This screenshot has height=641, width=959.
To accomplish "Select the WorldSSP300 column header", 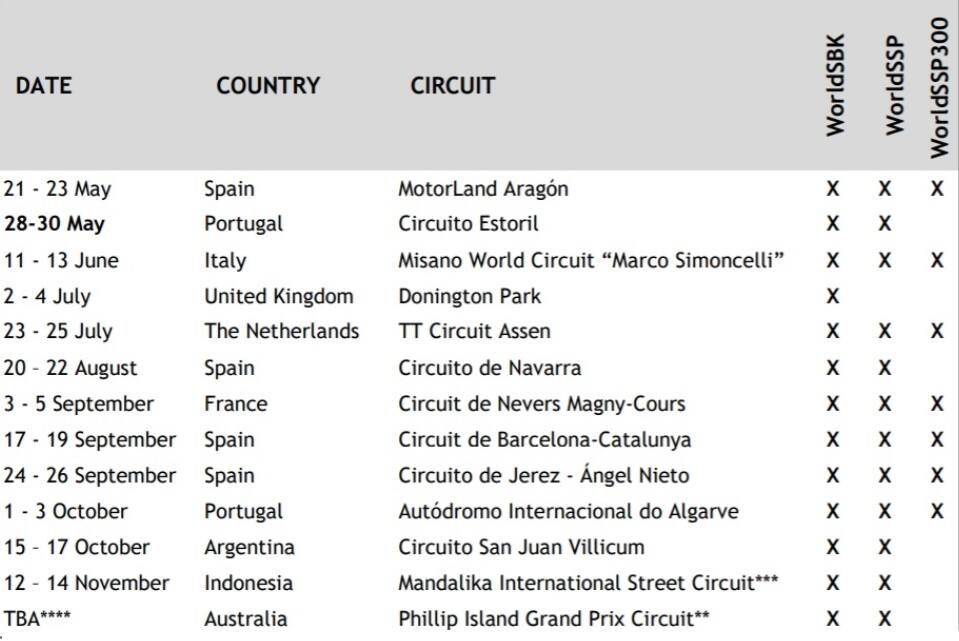I will pyautogui.click(x=938, y=86).
